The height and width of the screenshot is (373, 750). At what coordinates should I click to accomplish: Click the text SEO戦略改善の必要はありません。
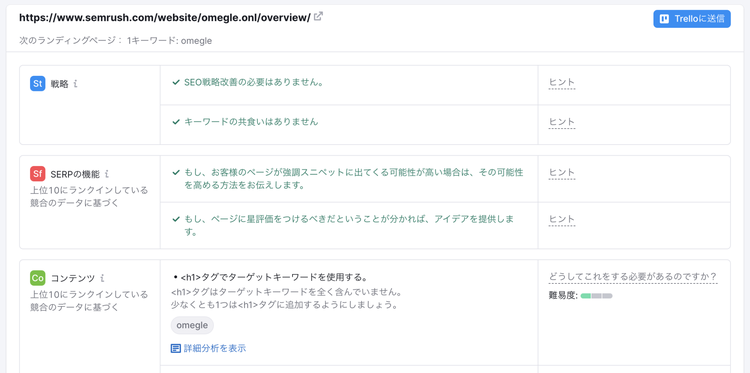click(x=254, y=82)
